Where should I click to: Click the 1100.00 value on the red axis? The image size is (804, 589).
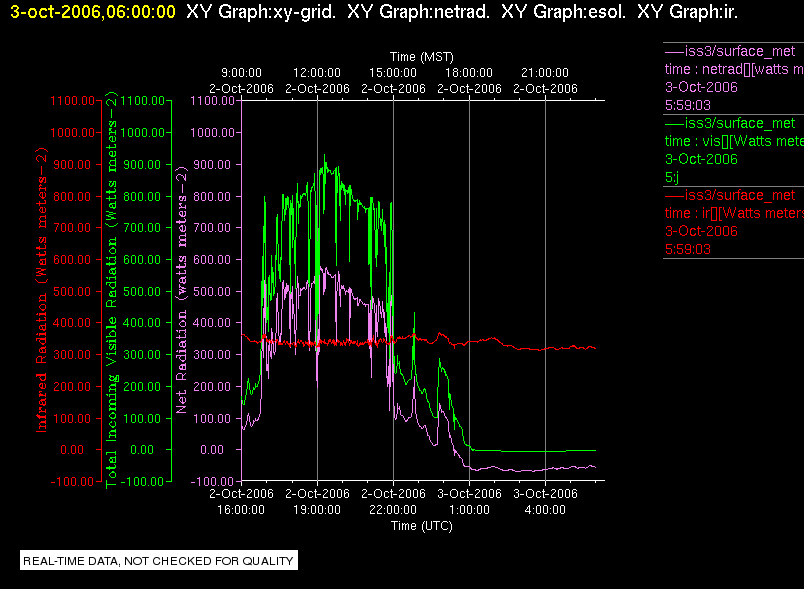coord(72,101)
